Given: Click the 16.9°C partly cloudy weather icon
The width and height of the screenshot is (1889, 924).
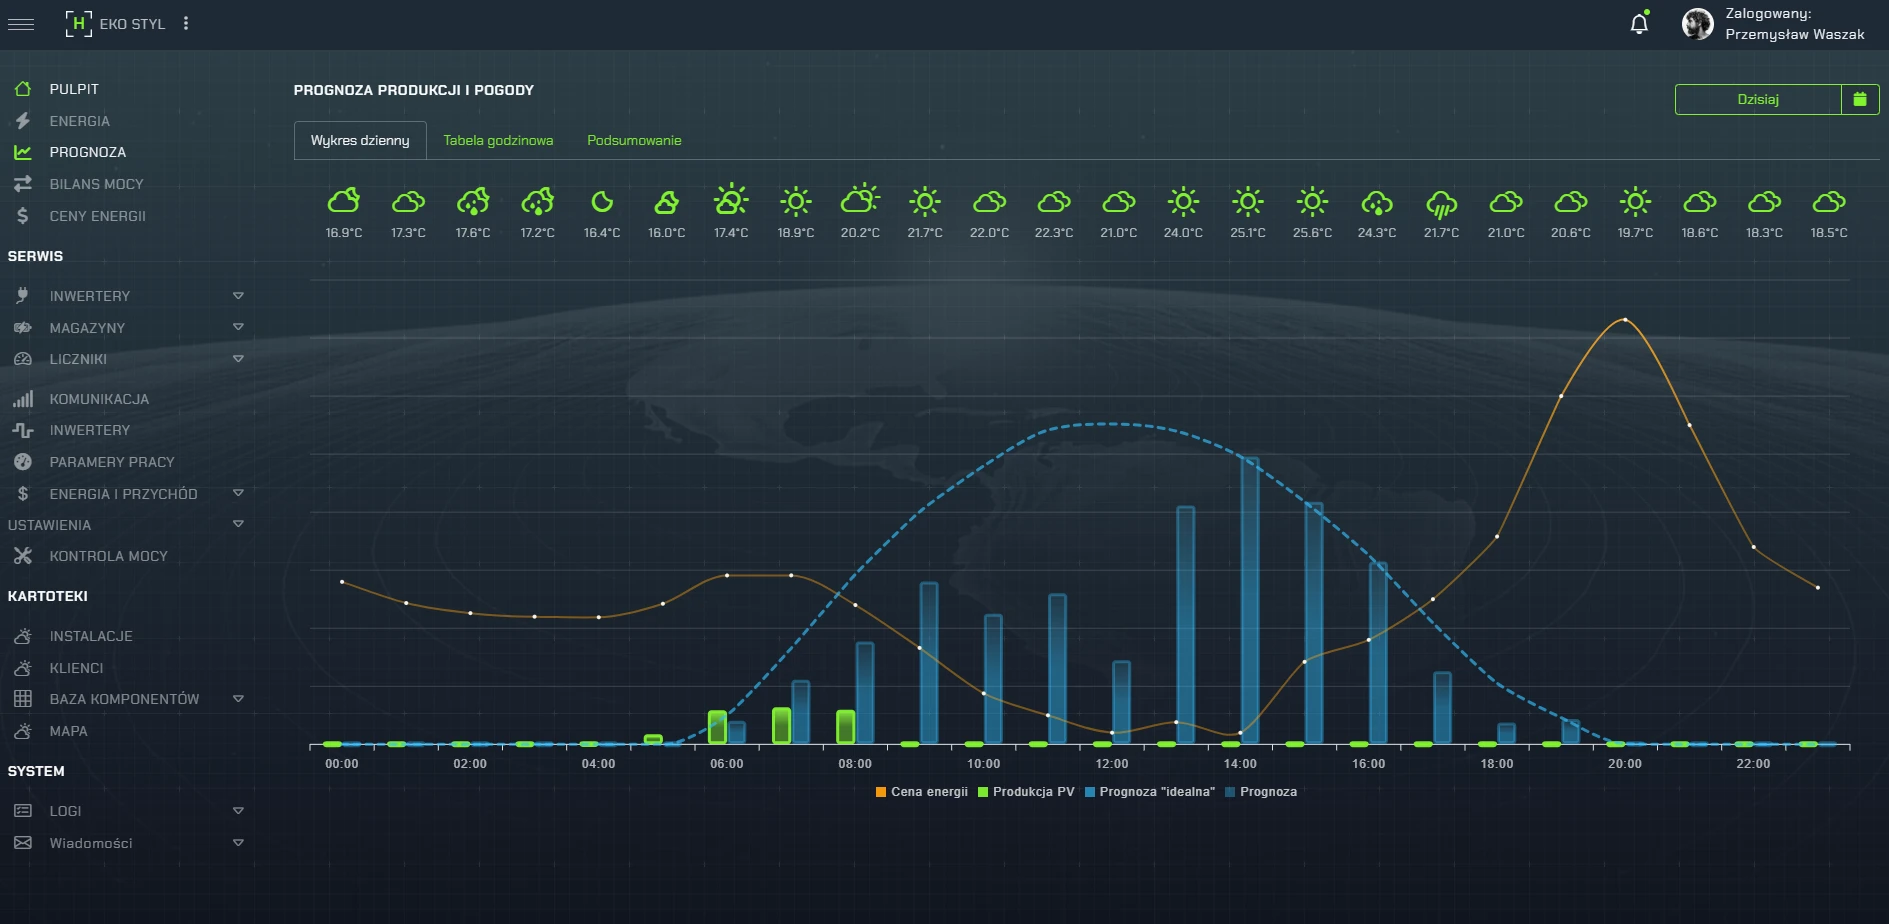Looking at the screenshot, I should tap(344, 201).
